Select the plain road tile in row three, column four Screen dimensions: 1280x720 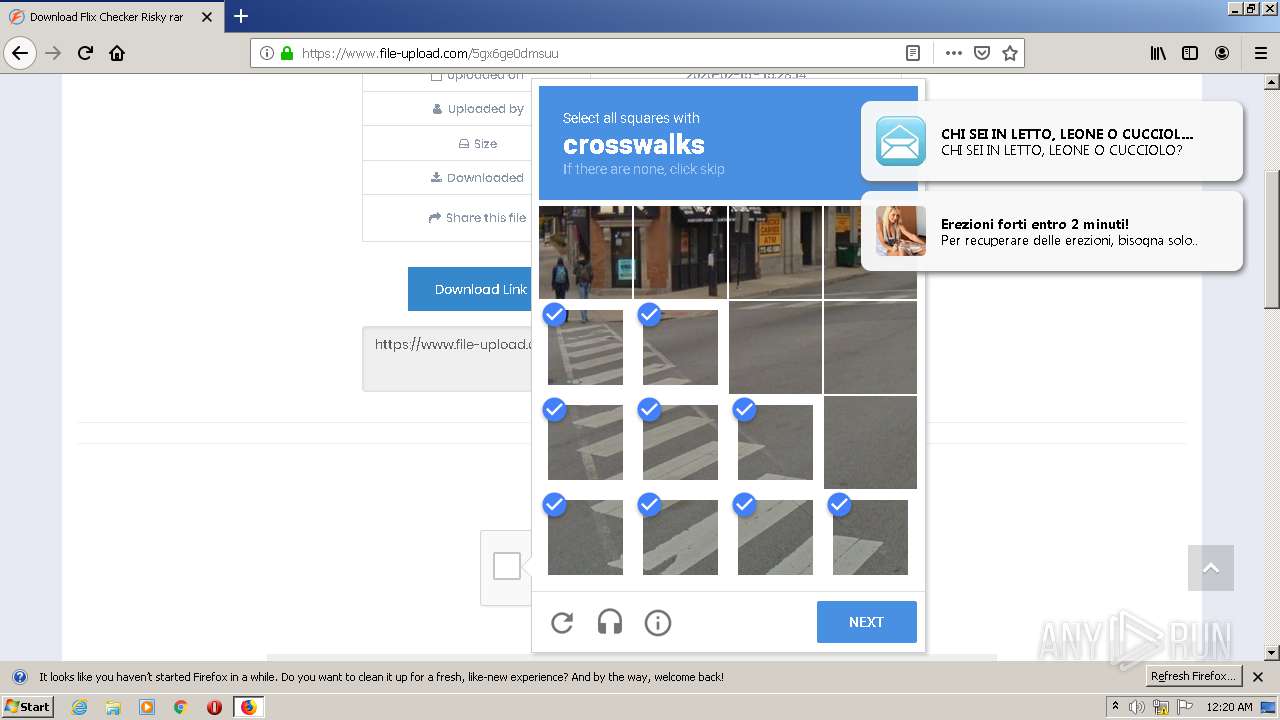point(870,442)
